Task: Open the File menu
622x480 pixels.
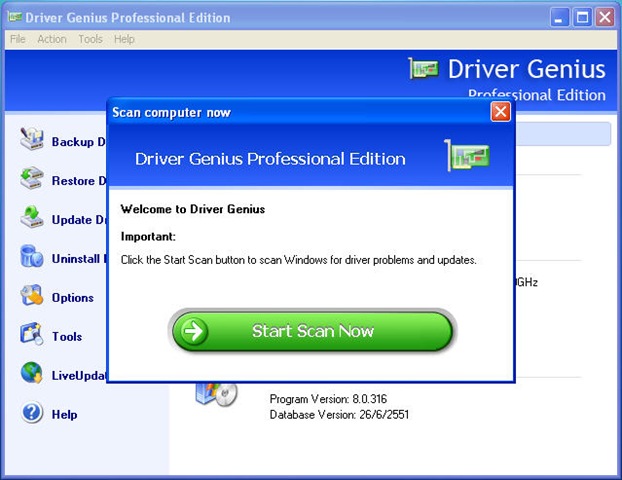Action: pyautogui.click(x=17, y=39)
